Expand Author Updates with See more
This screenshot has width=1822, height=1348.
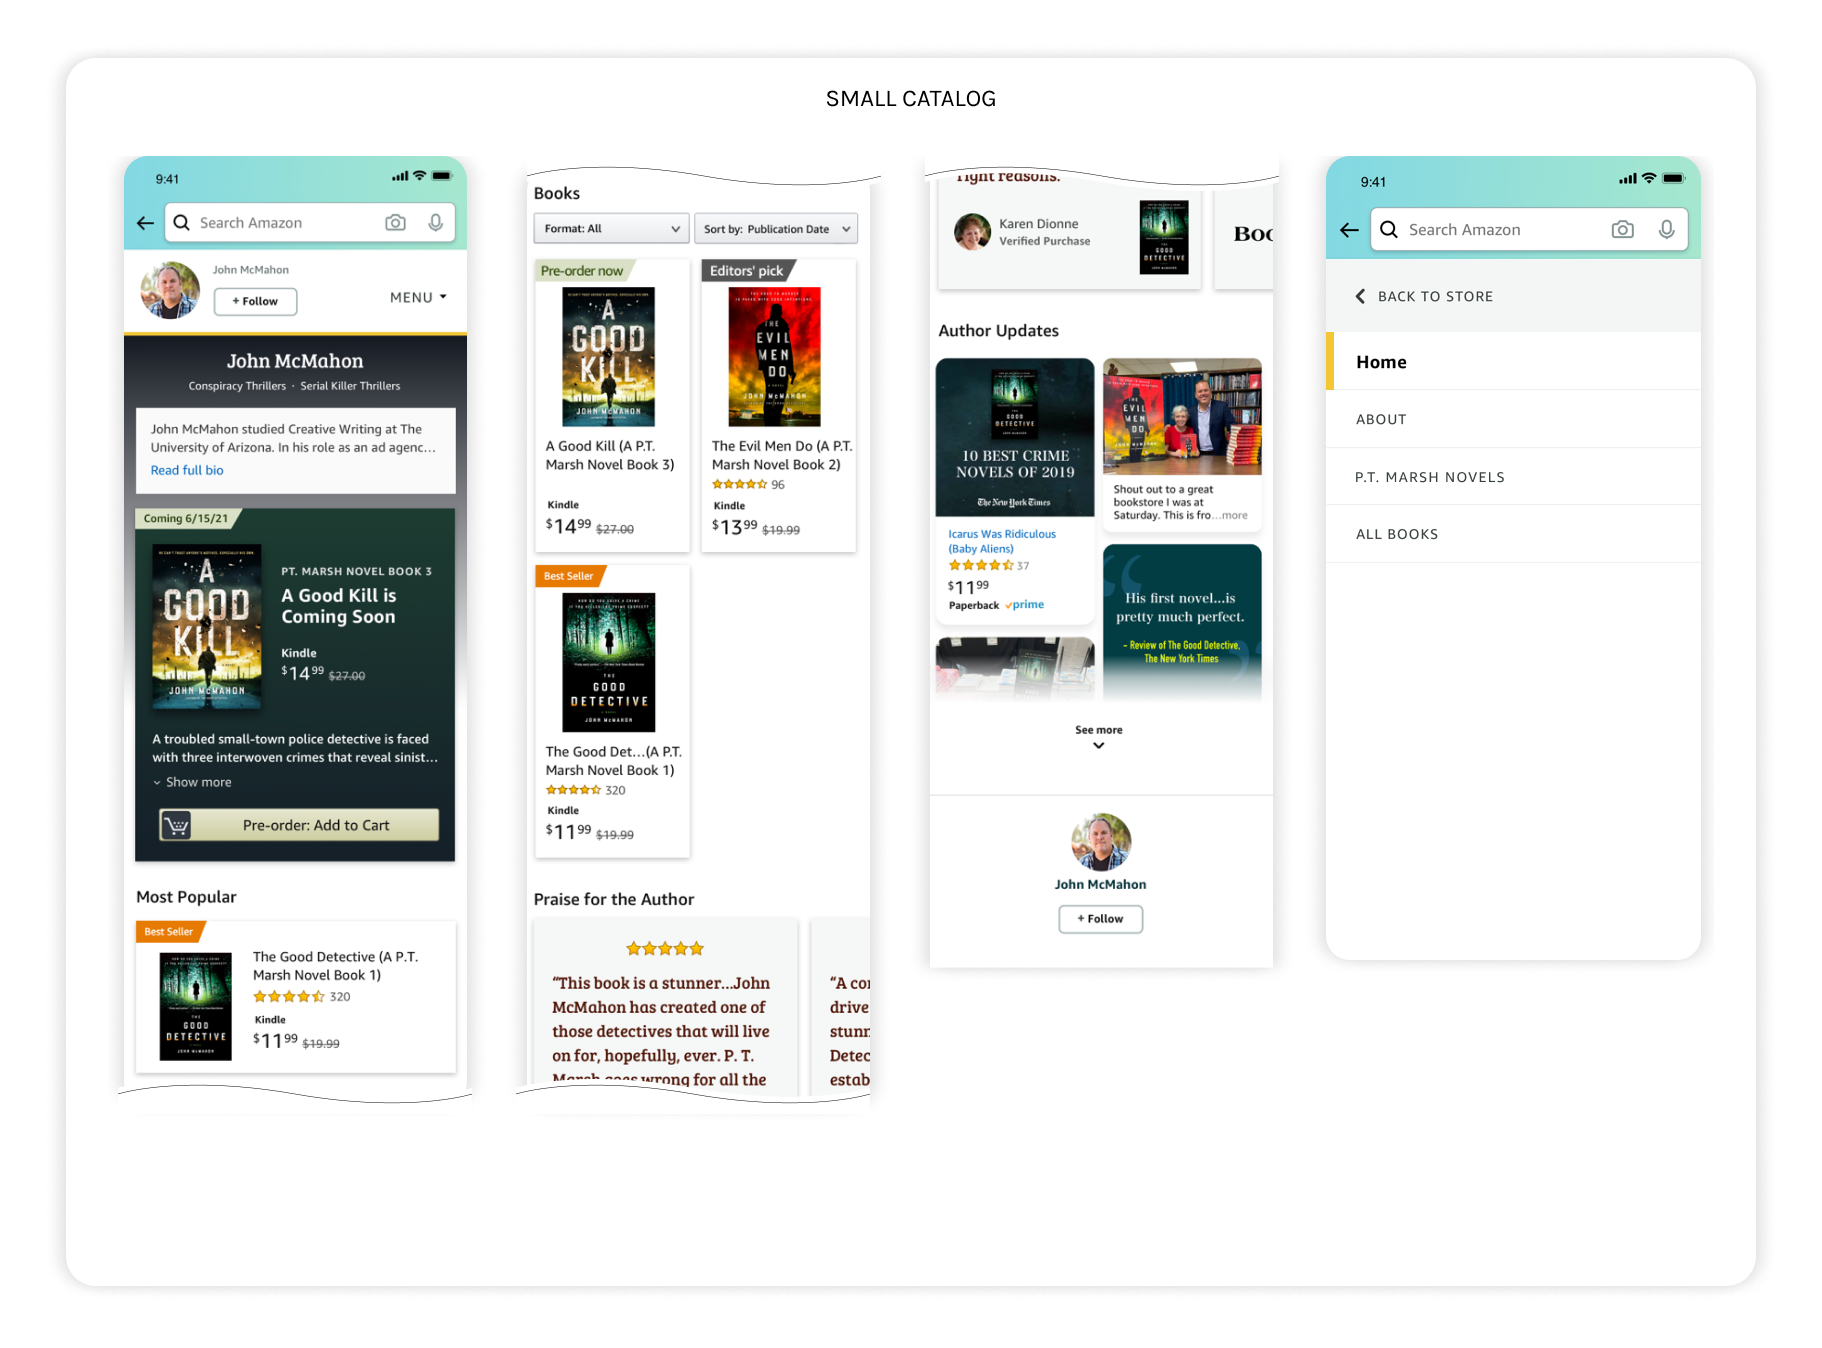click(1099, 737)
